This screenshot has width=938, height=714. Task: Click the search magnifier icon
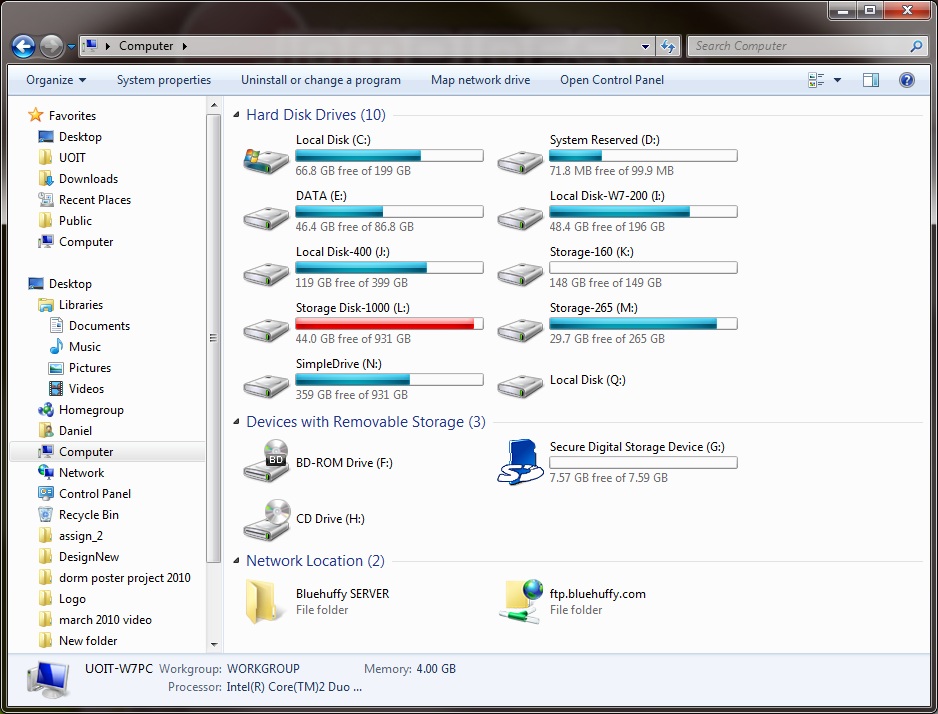pyautogui.click(x=916, y=46)
